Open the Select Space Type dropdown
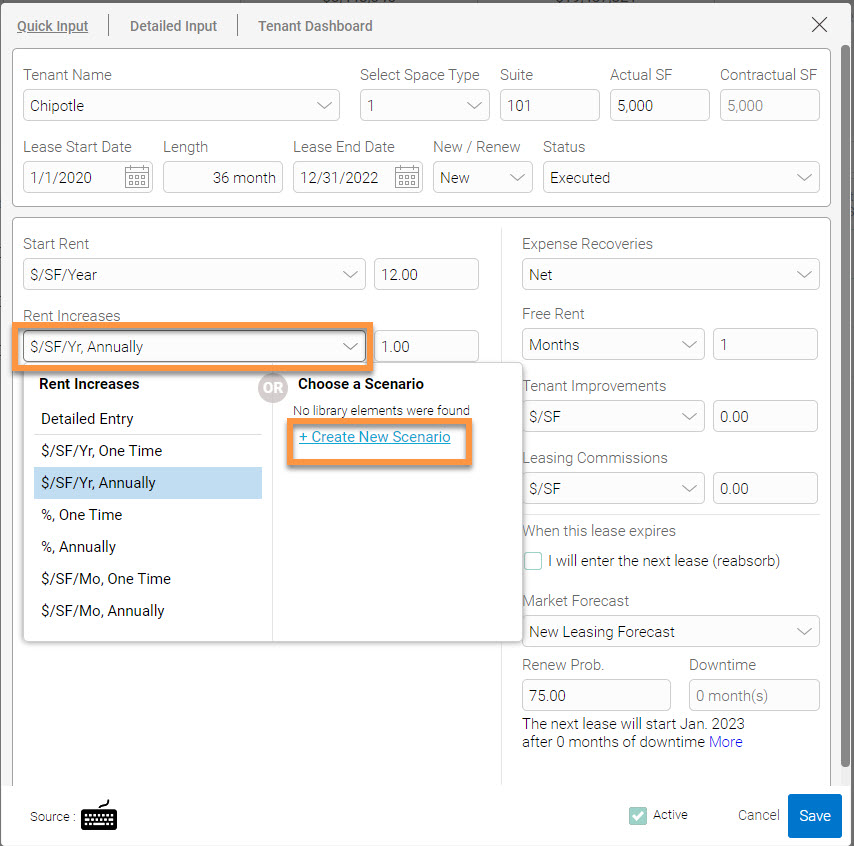This screenshot has height=846, width=854. (425, 105)
